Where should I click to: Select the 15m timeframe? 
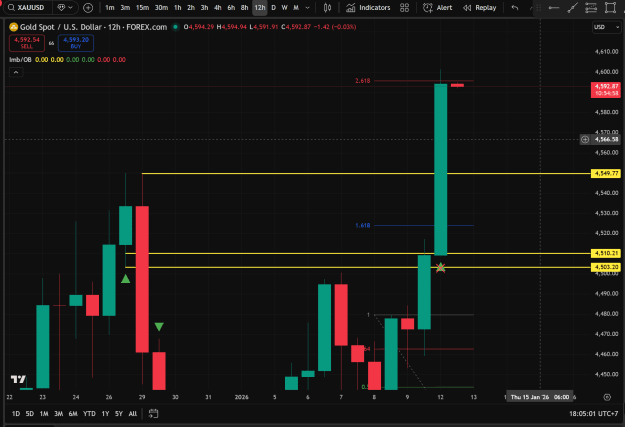(x=142, y=8)
